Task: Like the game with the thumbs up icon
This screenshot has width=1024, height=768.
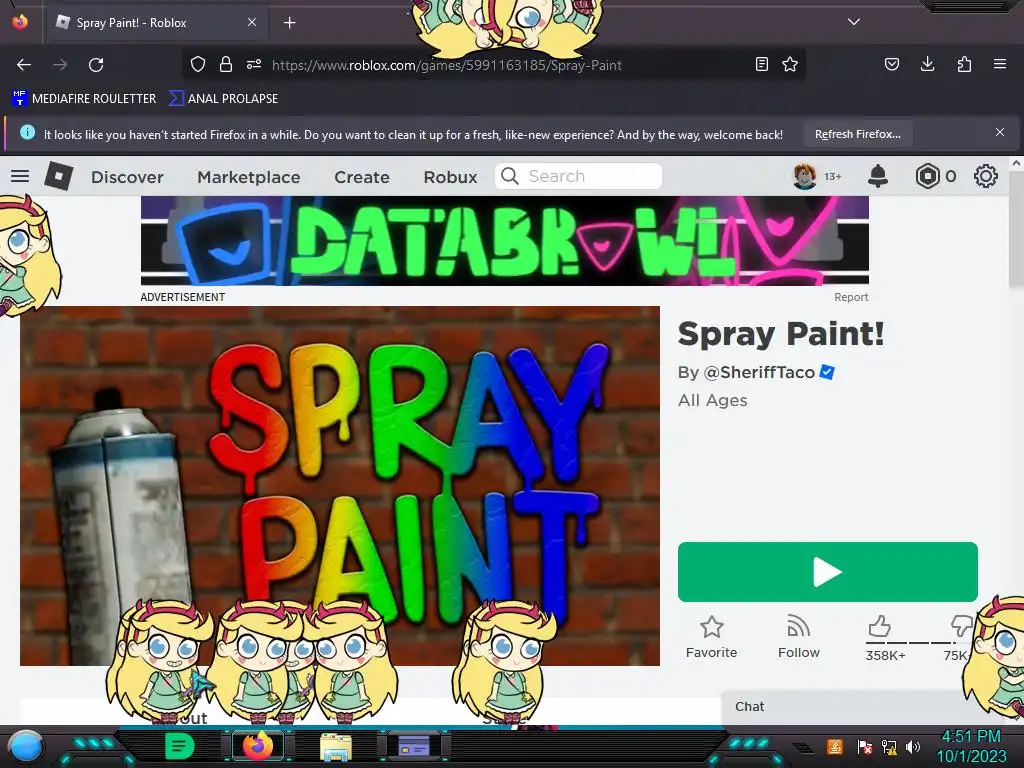Action: pyautogui.click(x=880, y=626)
